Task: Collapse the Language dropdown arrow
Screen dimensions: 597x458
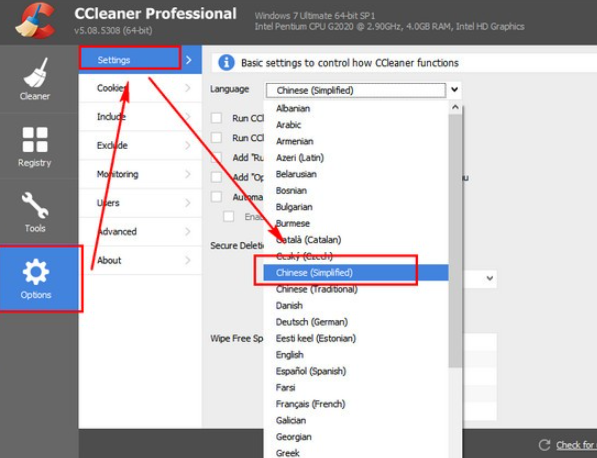Action: pyautogui.click(x=454, y=90)
